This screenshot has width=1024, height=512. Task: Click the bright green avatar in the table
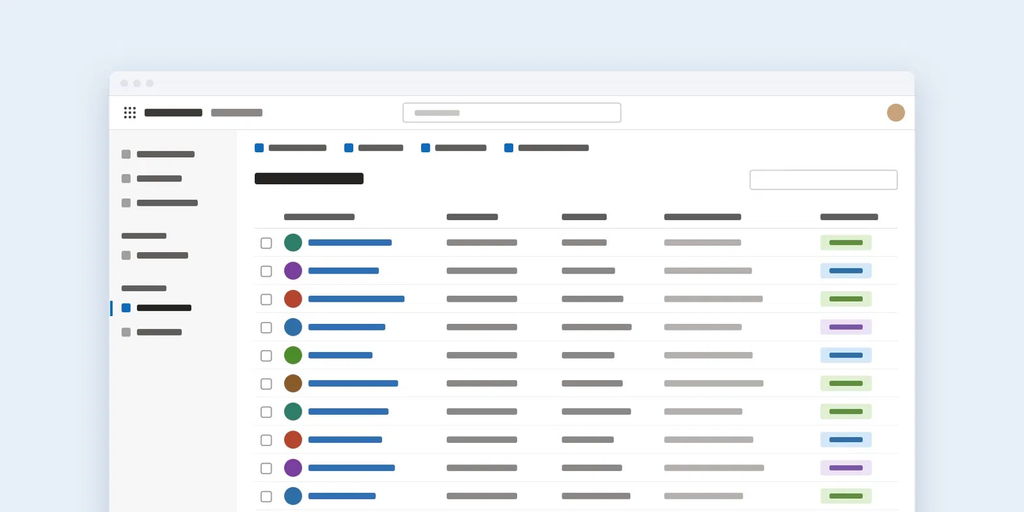click(x=293, y=355)
